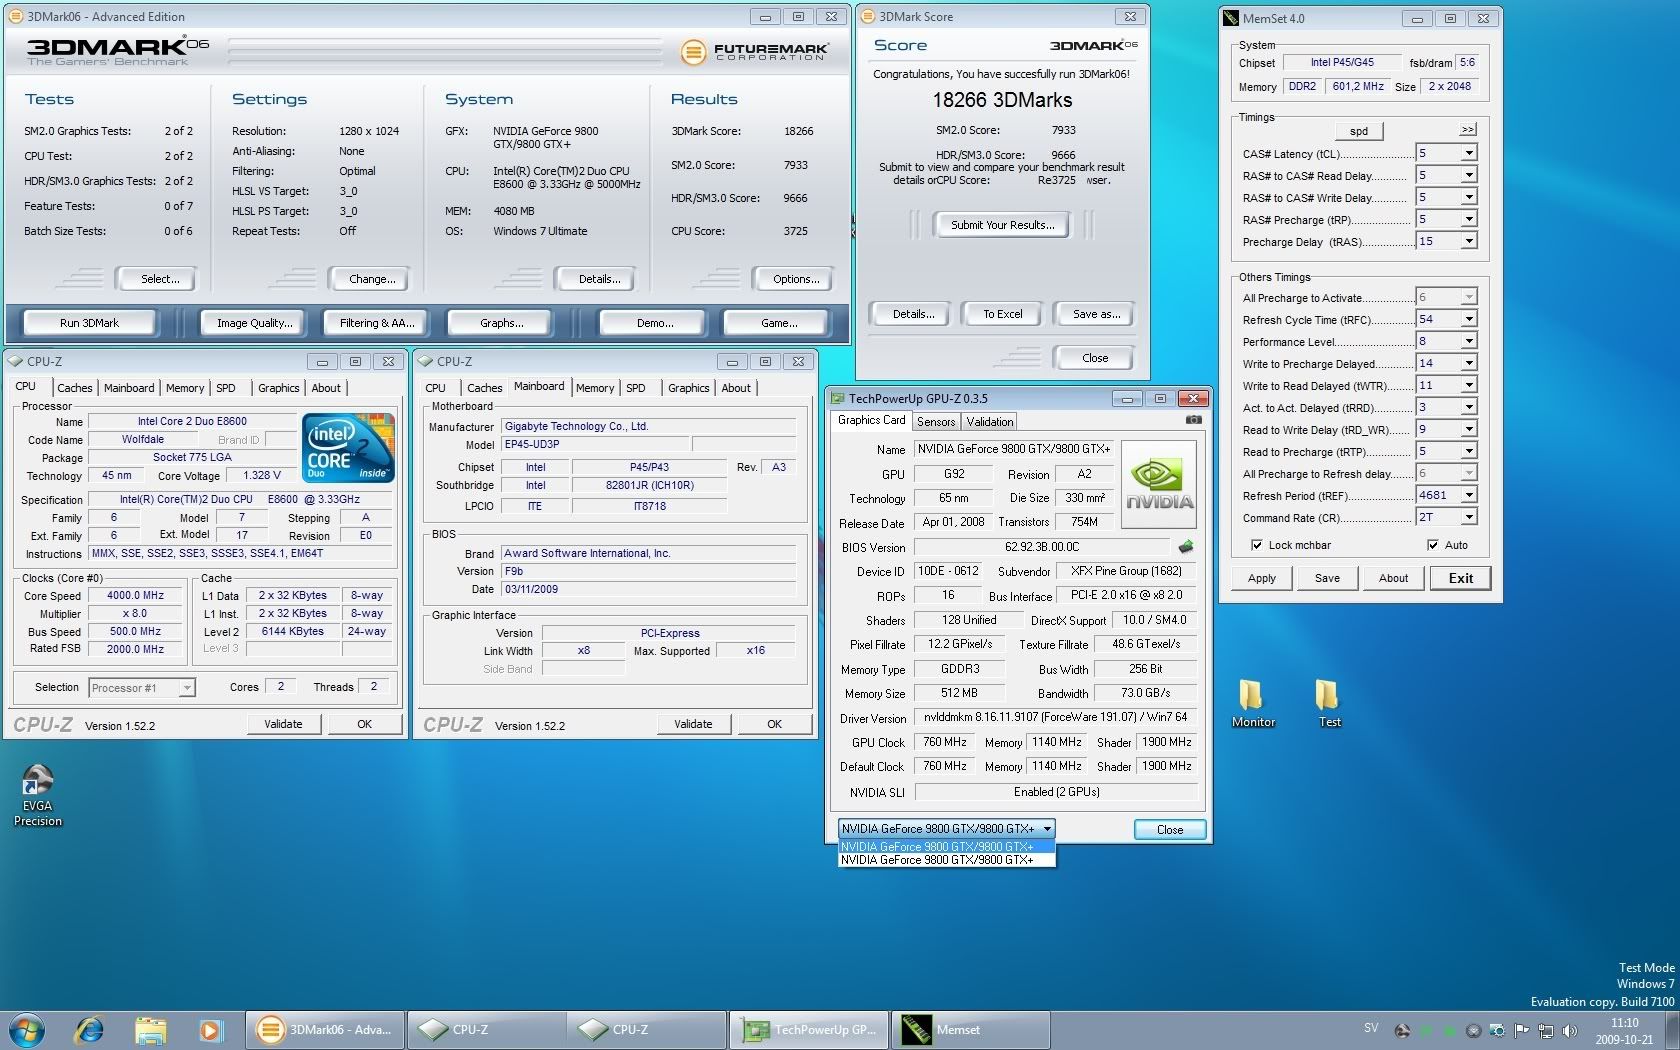Launch Internet Explorer from taskbar

tap(89, 1030)
